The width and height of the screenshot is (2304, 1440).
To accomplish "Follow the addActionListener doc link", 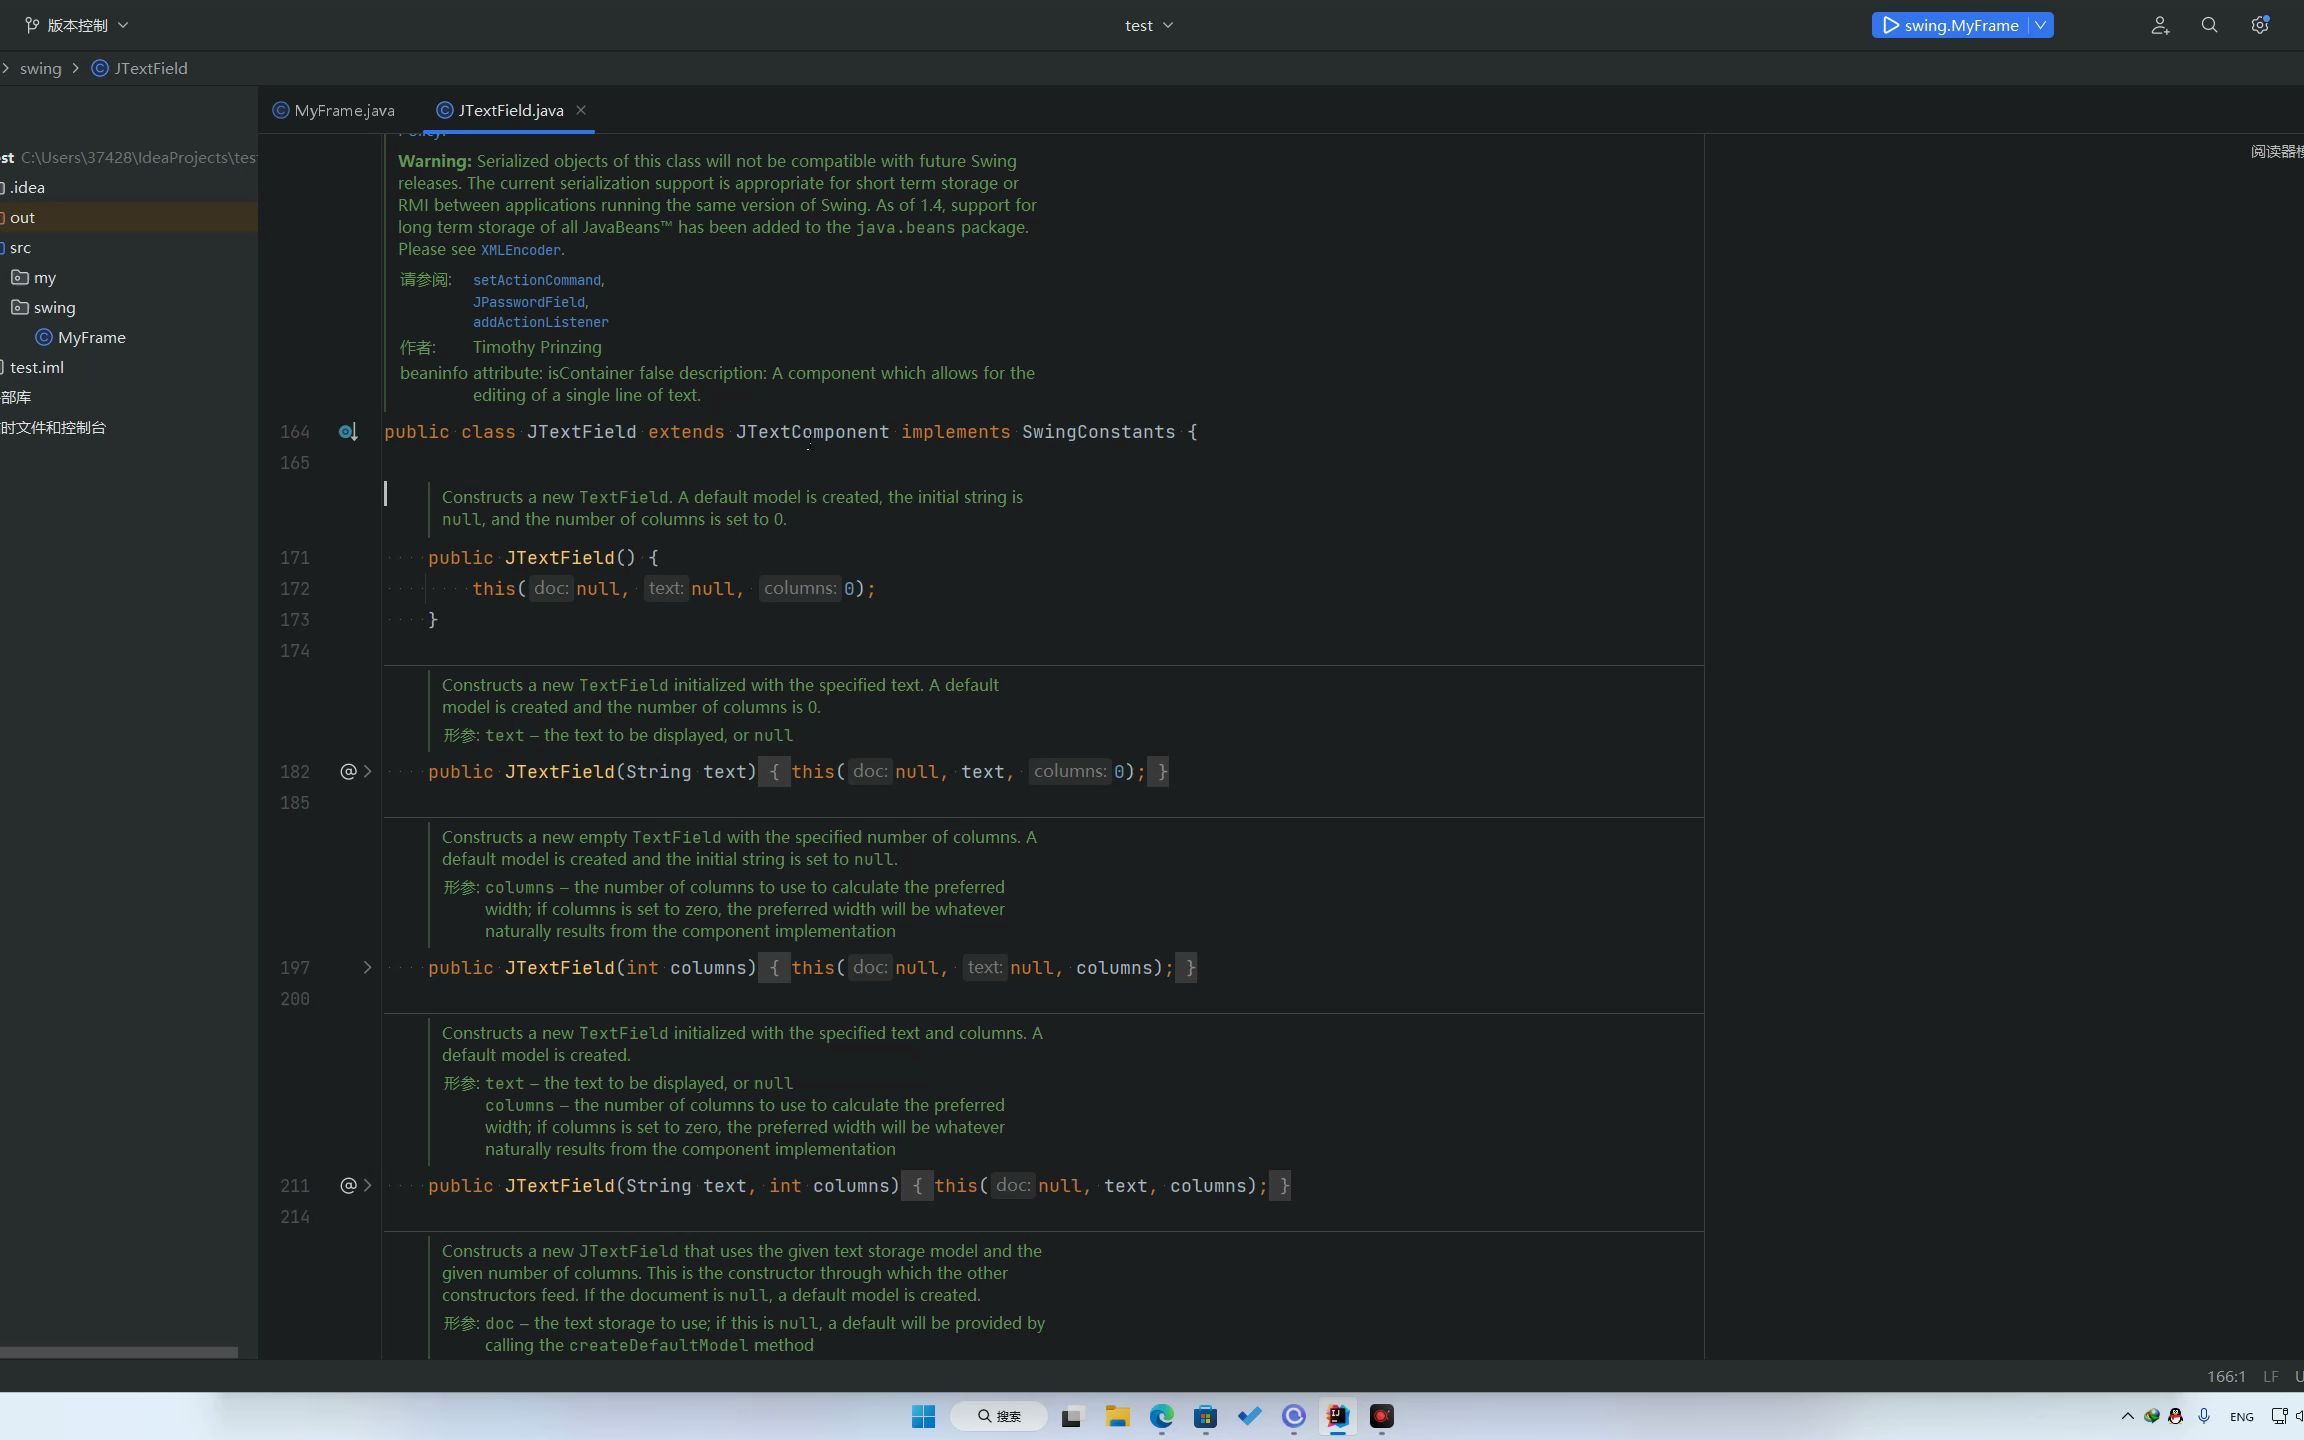I will click(541, 322).
